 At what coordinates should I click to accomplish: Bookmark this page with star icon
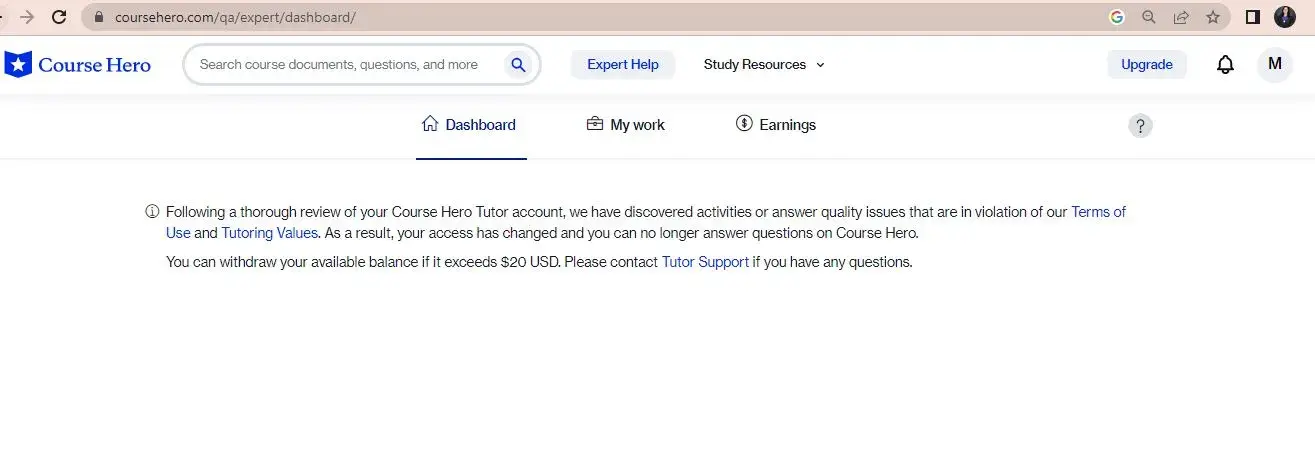[x=1212, y=17]
